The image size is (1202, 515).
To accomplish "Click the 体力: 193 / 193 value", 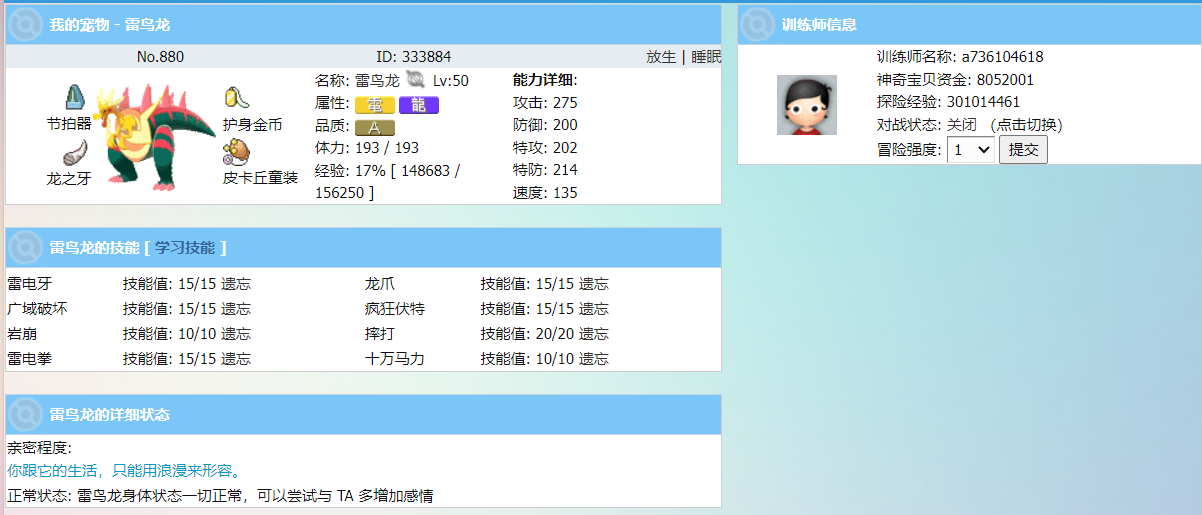I will tap(367, 148).
